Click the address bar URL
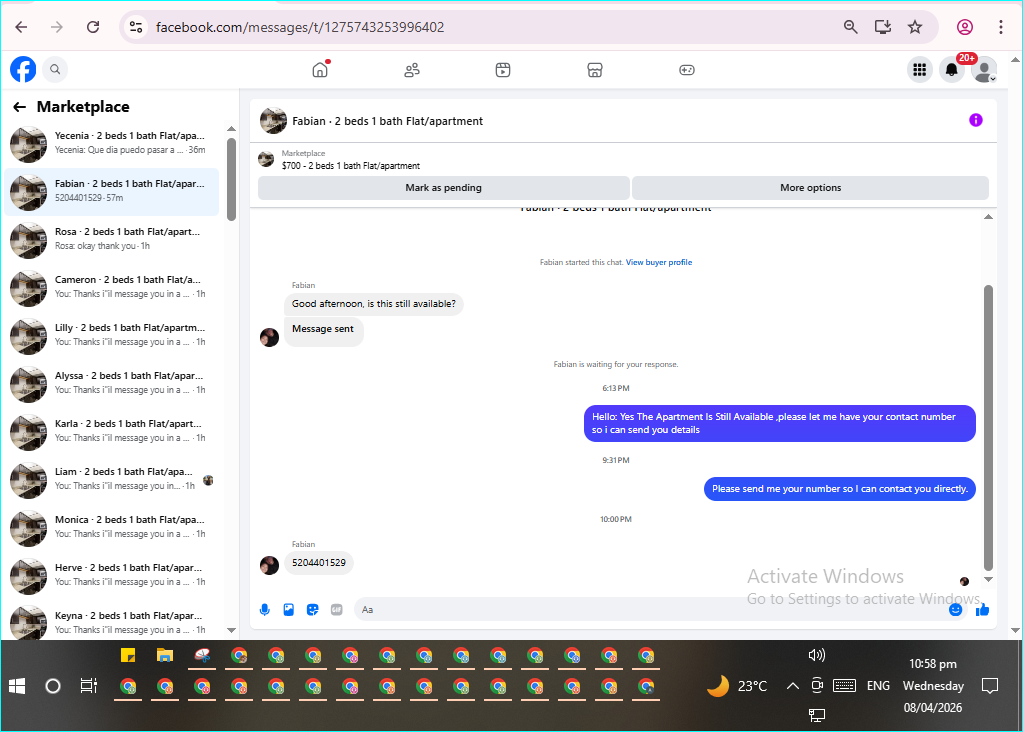1023x732 pixels. tap(300, 27)
